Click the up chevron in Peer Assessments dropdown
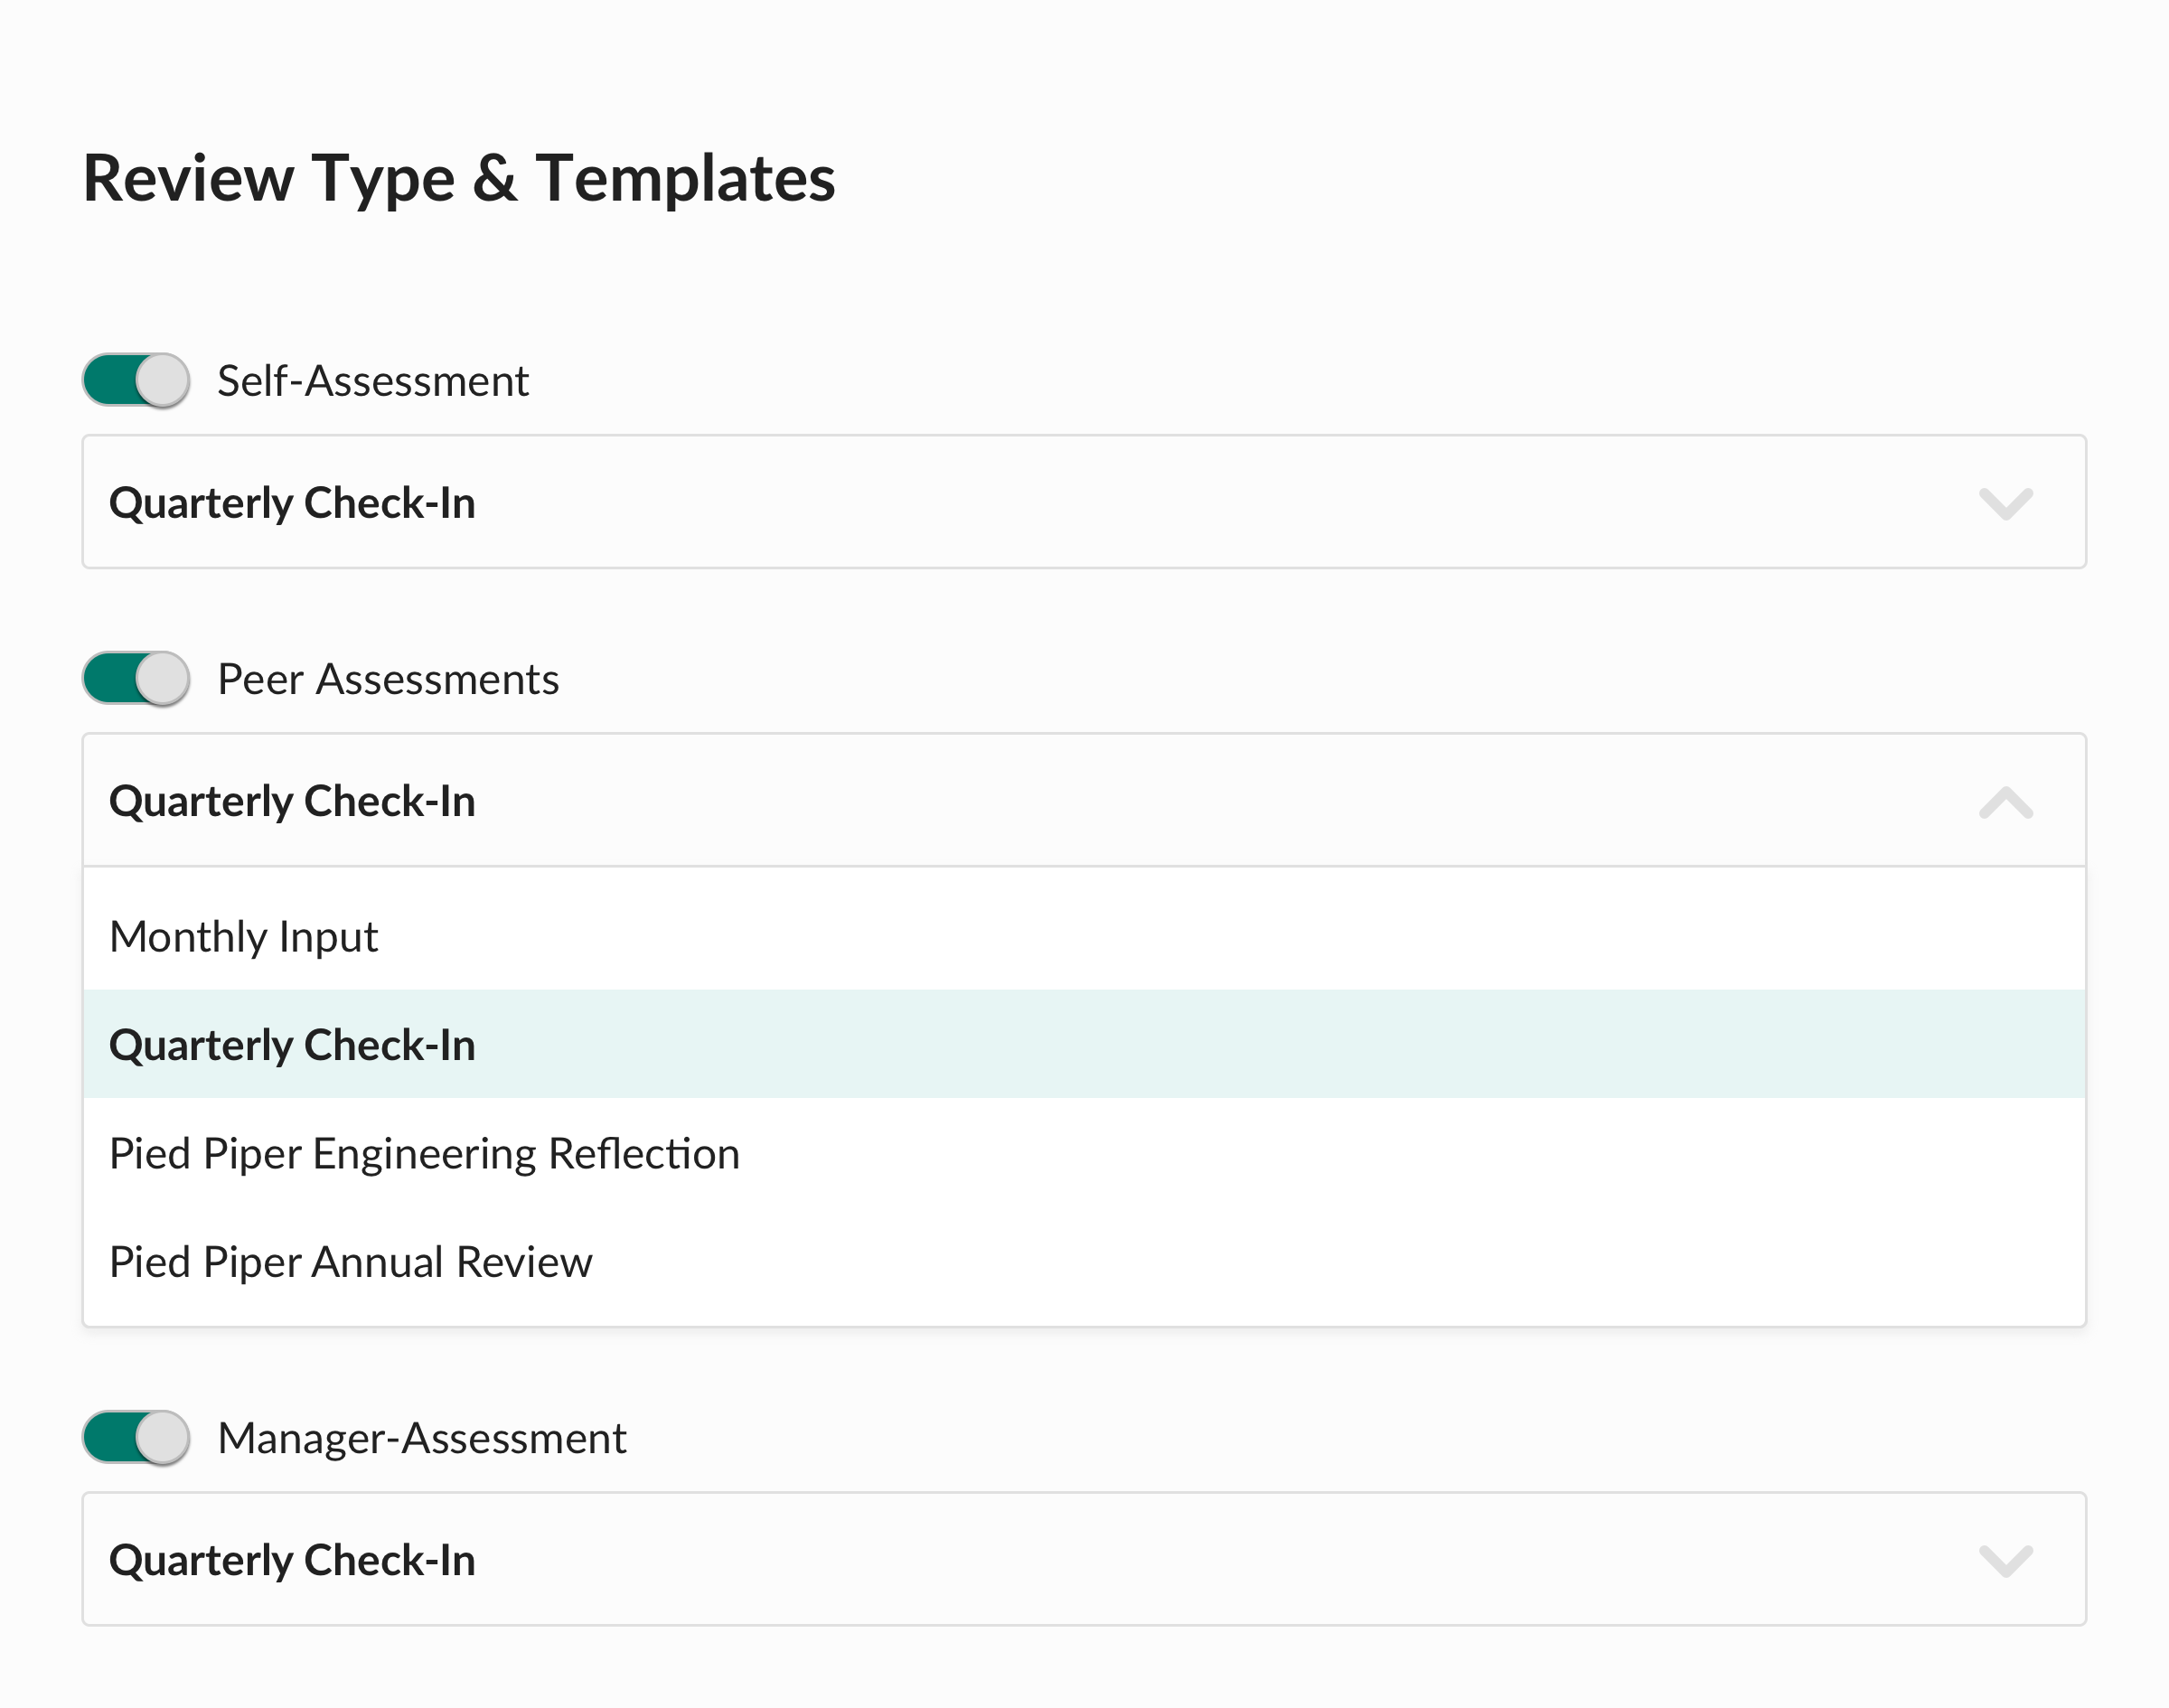The height and width of the screenshot is (1708, 2169). click(2005, 802)
